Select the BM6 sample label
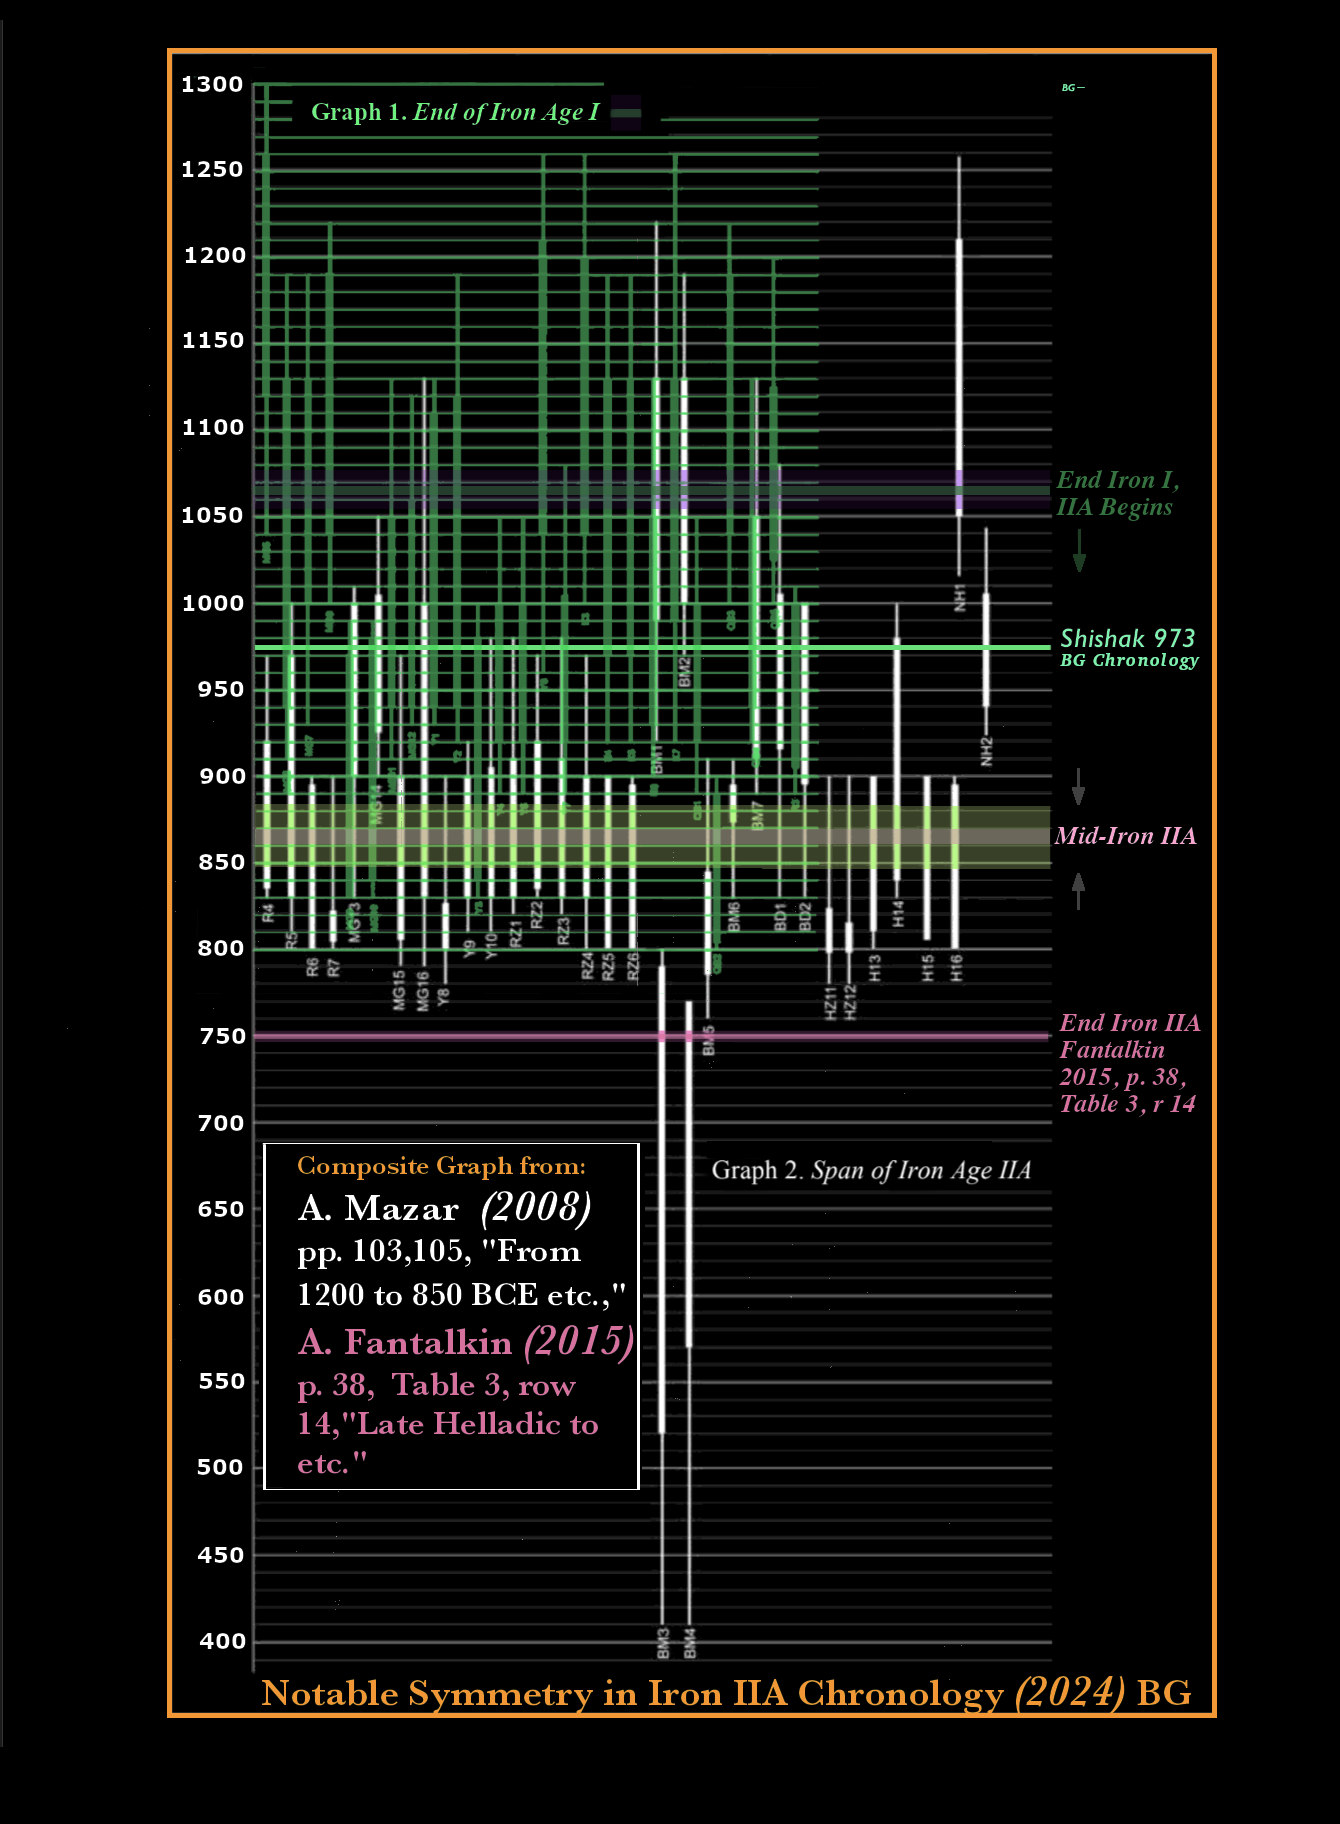This screenshot has height=1824, width=1340. tap(734, 917)
